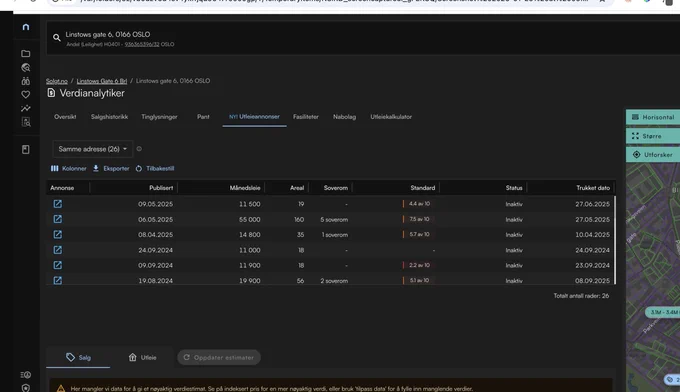Click the 3.1M - 3.4M map price label
The height and width of the screenshot is (392, 680).
pos(664,312)
